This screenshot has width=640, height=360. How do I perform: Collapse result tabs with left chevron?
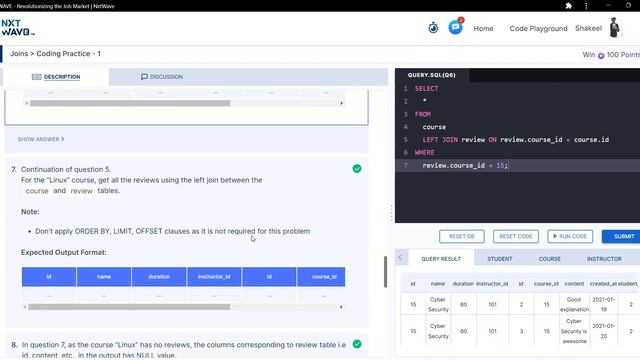[x=400, y=258]
